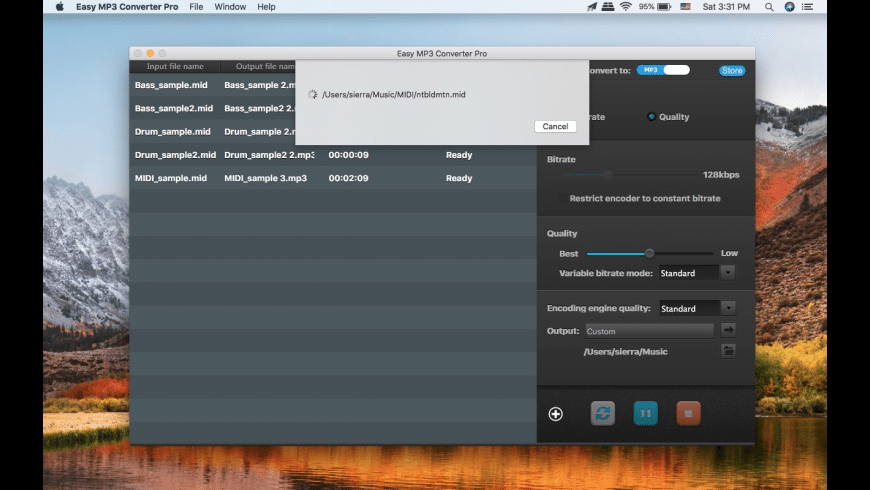Click the Cancel button in dialog
Image resolution: width=870 pixels, height=490 pixels.
click(555, 127)
